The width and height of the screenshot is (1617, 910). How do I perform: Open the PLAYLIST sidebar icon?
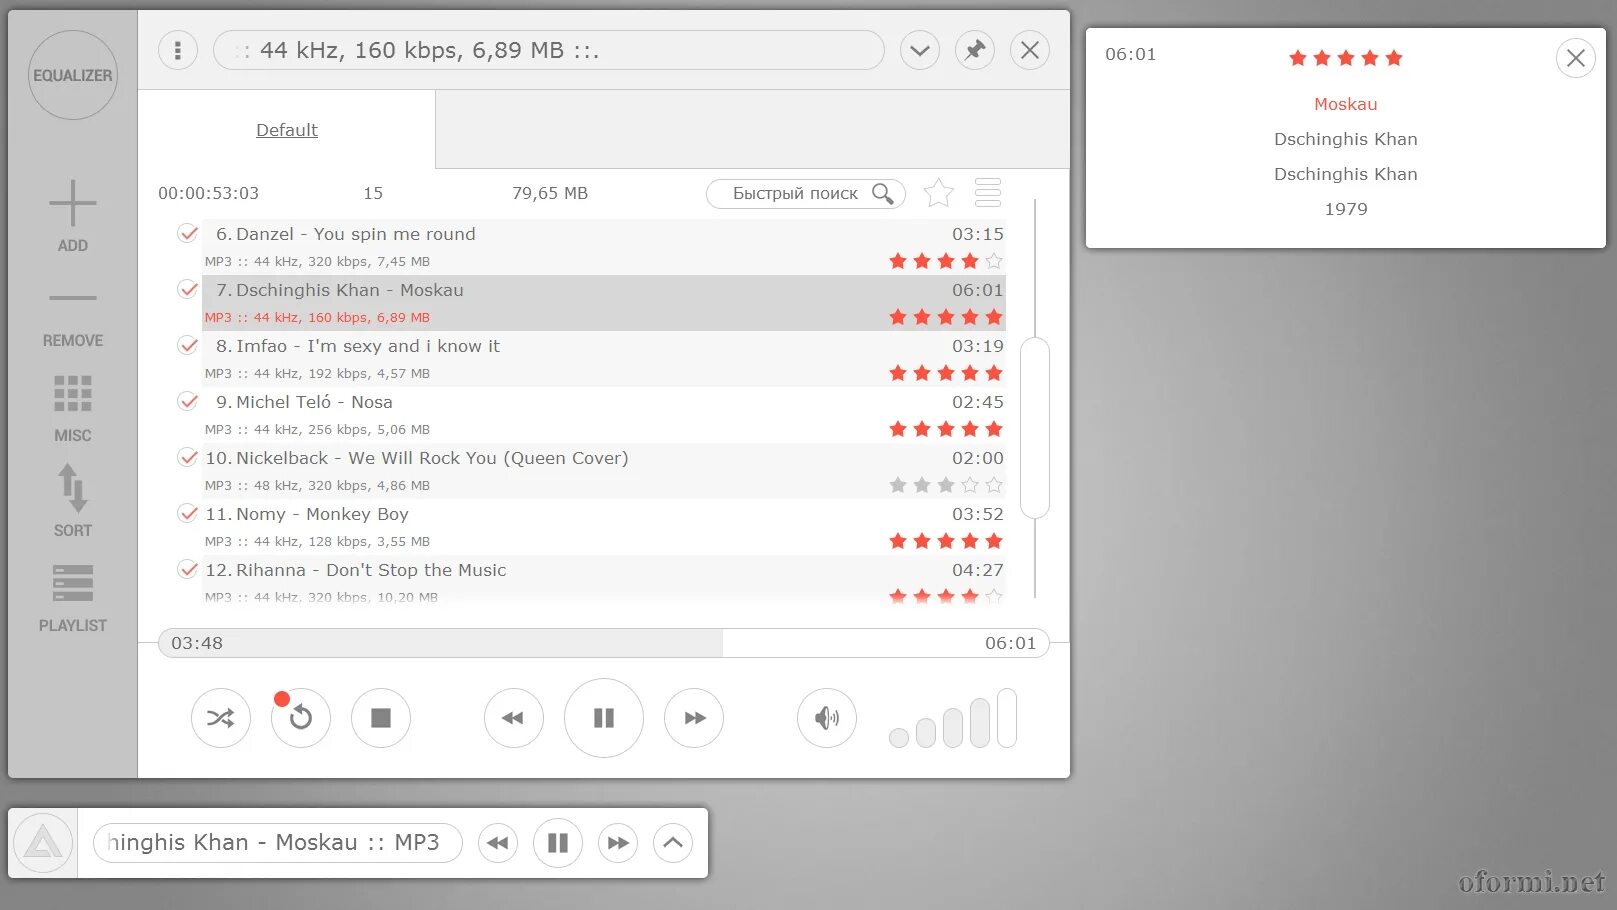pyautogui.click(x=73, y=583)
